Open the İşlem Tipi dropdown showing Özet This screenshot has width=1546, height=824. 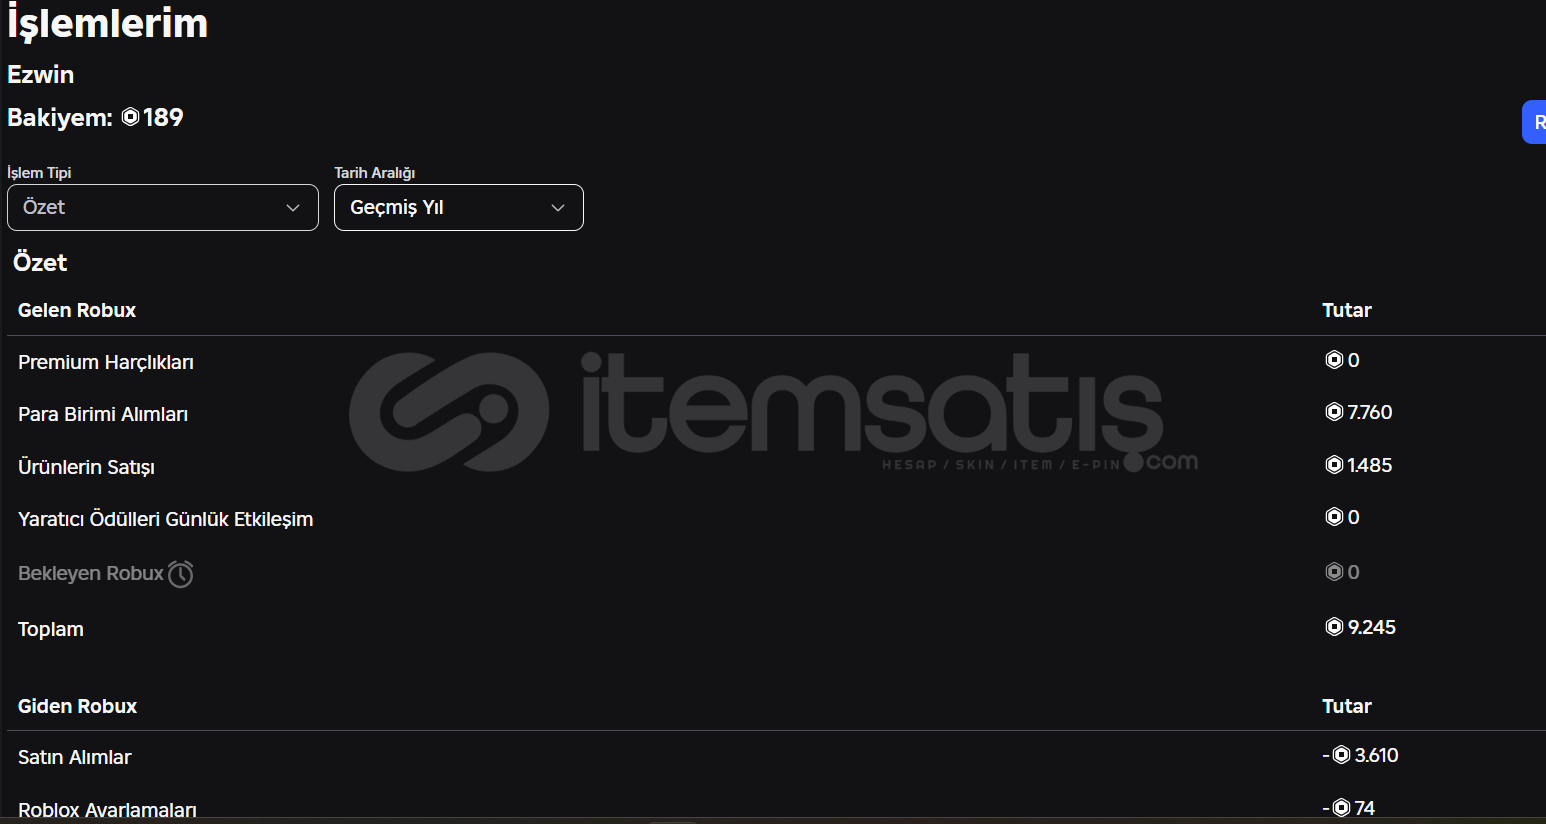click(163, 207)
